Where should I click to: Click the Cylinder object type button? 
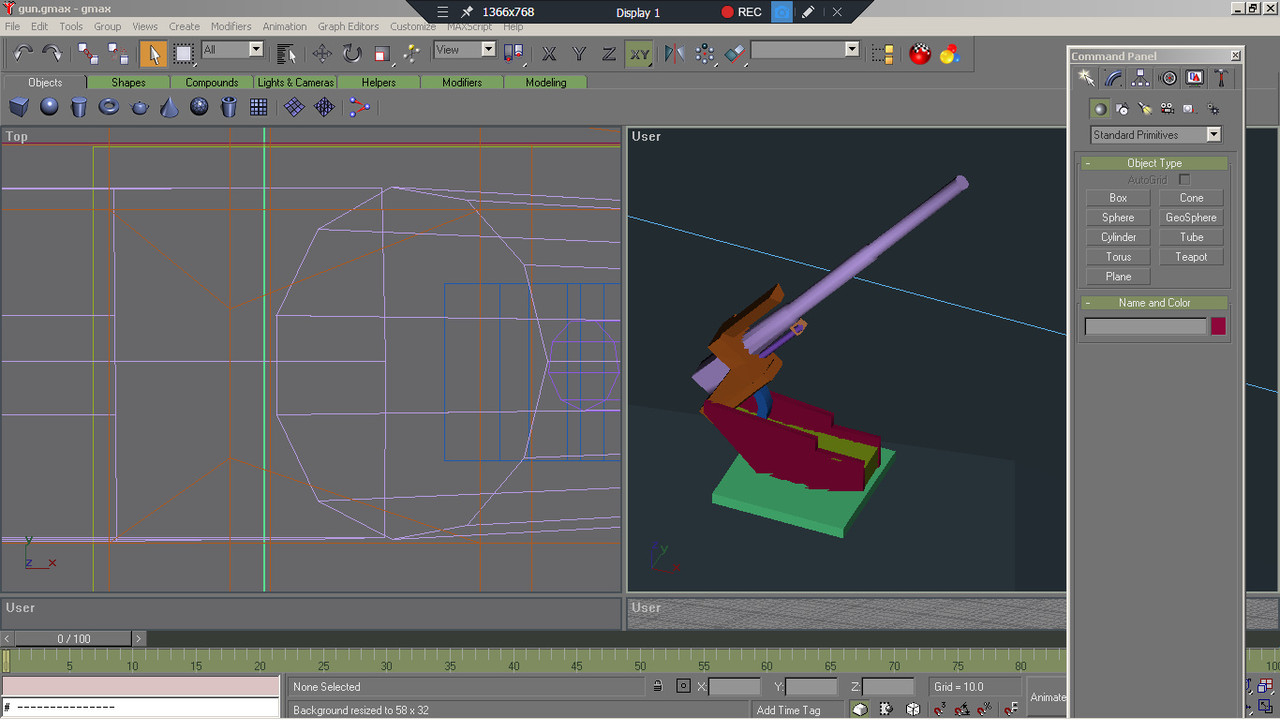point(1118,237)
